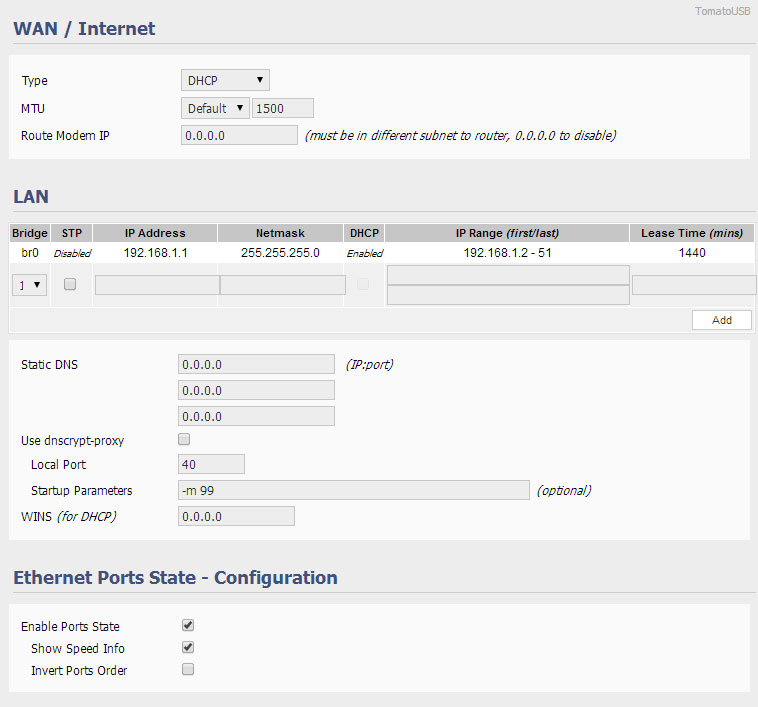Select the br0 bridge row in LAN table
Image resolution: width=758 pixels, height=707 pixels.
click(x=382, y=253)
